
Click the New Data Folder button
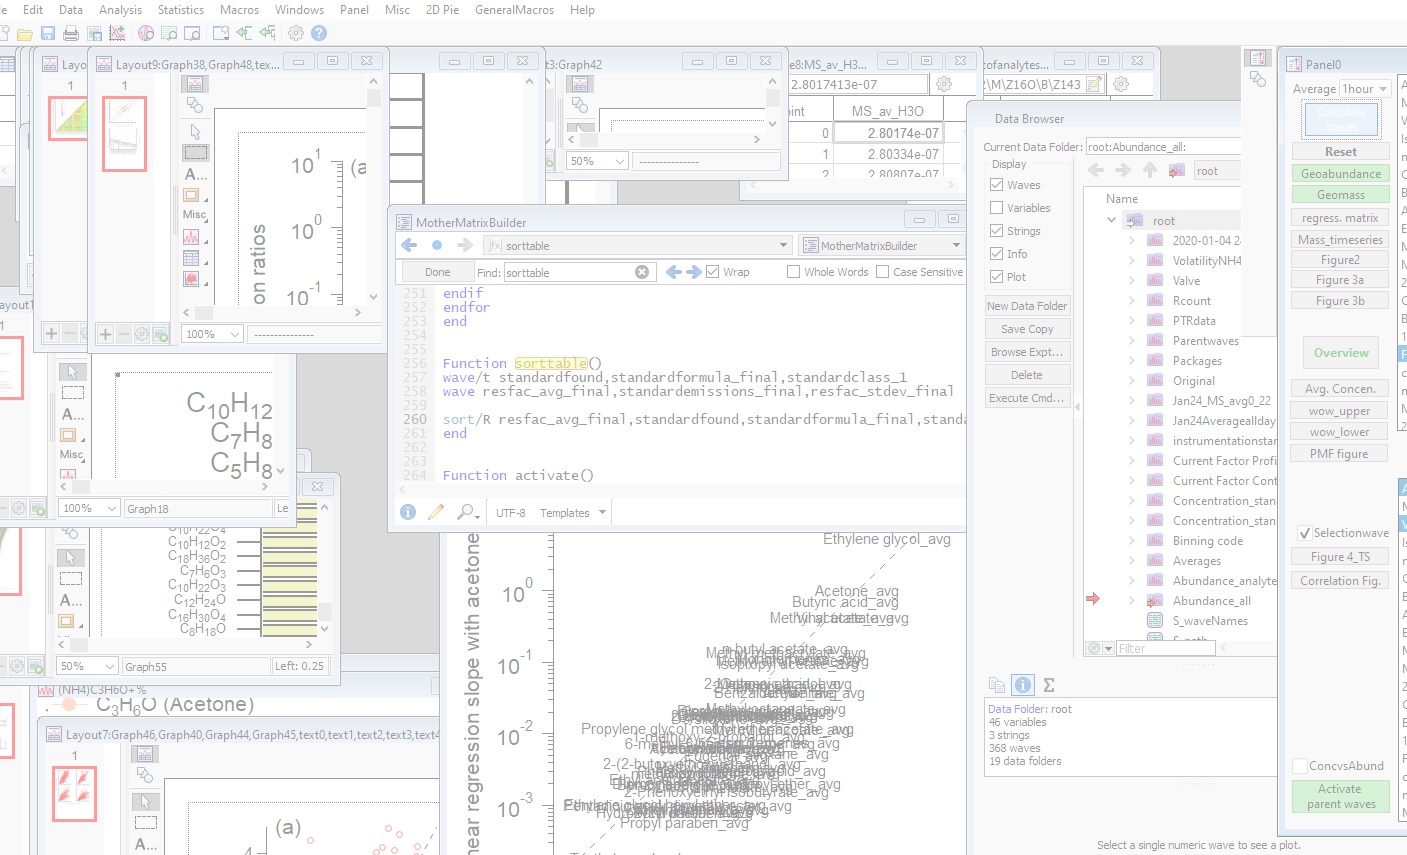(1027, 306)
